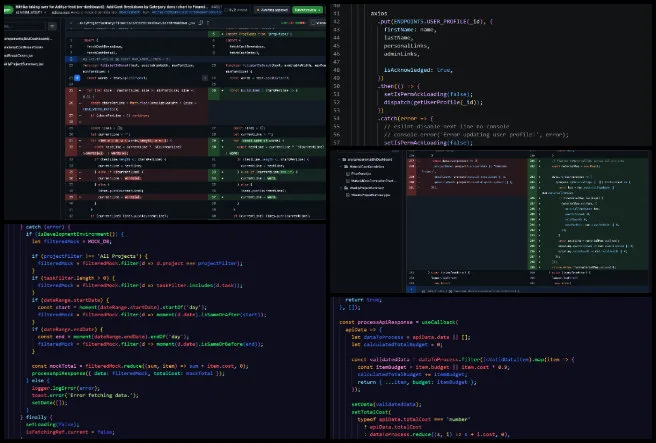This screenshot has width=656, height=443.
Task: Click the 'dispatch(getUserProfile(_id));' line
Action: (433, 102)
